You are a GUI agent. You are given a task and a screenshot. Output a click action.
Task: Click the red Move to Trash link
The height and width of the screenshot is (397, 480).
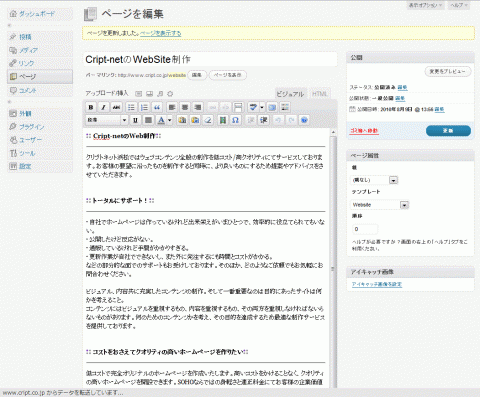coord(364,131)
